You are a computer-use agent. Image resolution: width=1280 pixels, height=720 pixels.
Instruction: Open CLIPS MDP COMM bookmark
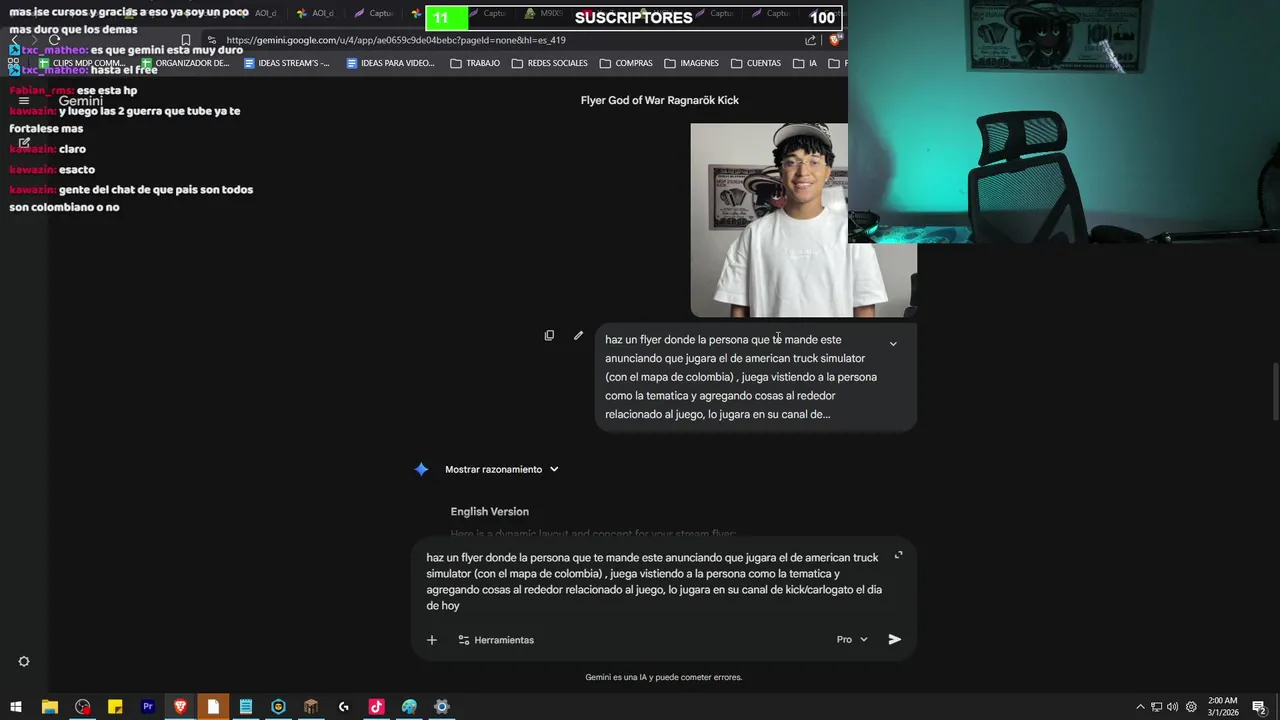click(81, 63)
